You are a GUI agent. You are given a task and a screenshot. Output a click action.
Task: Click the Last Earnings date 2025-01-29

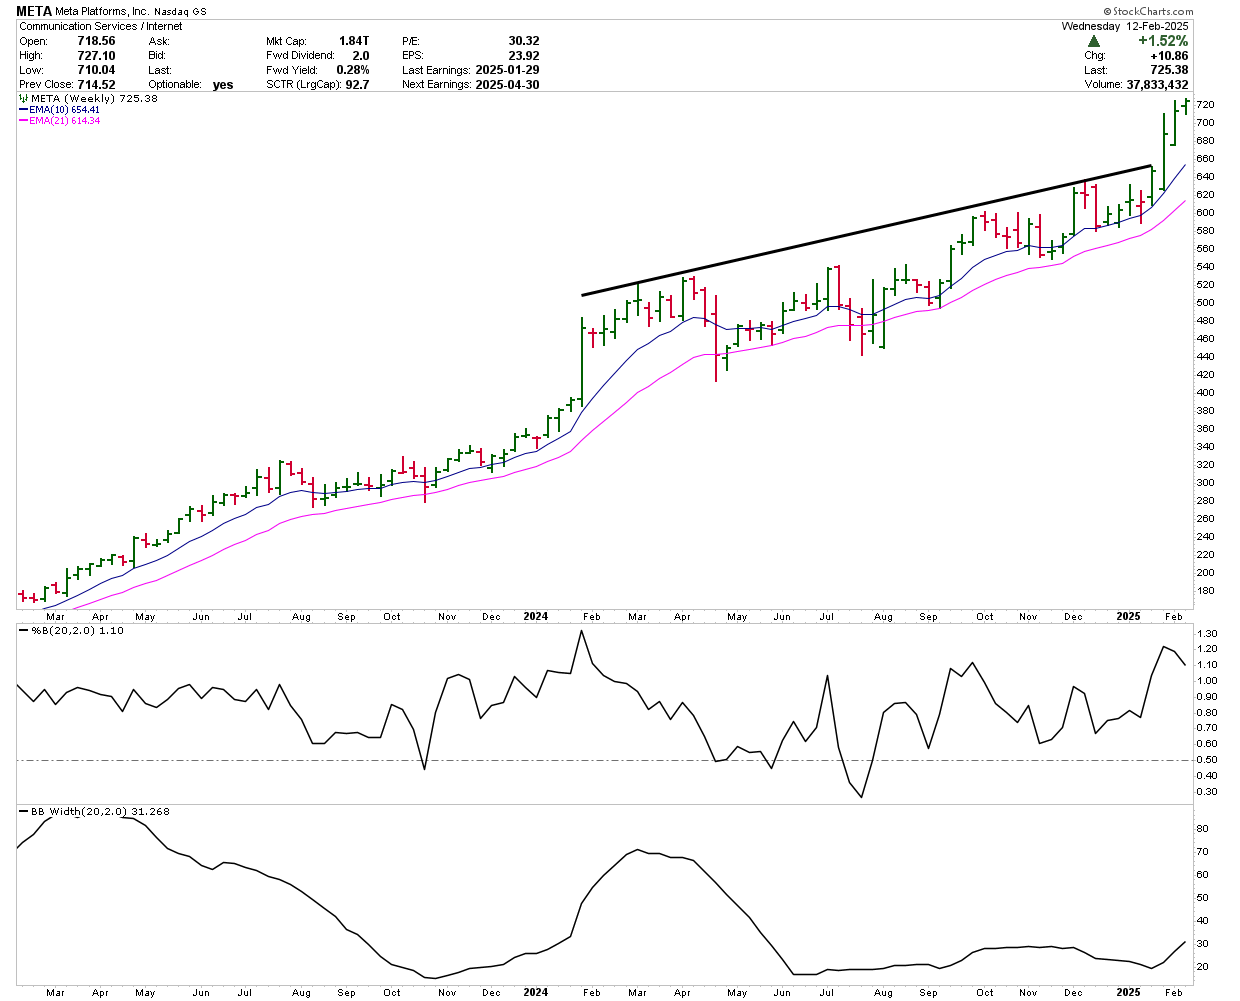point(507,70)
